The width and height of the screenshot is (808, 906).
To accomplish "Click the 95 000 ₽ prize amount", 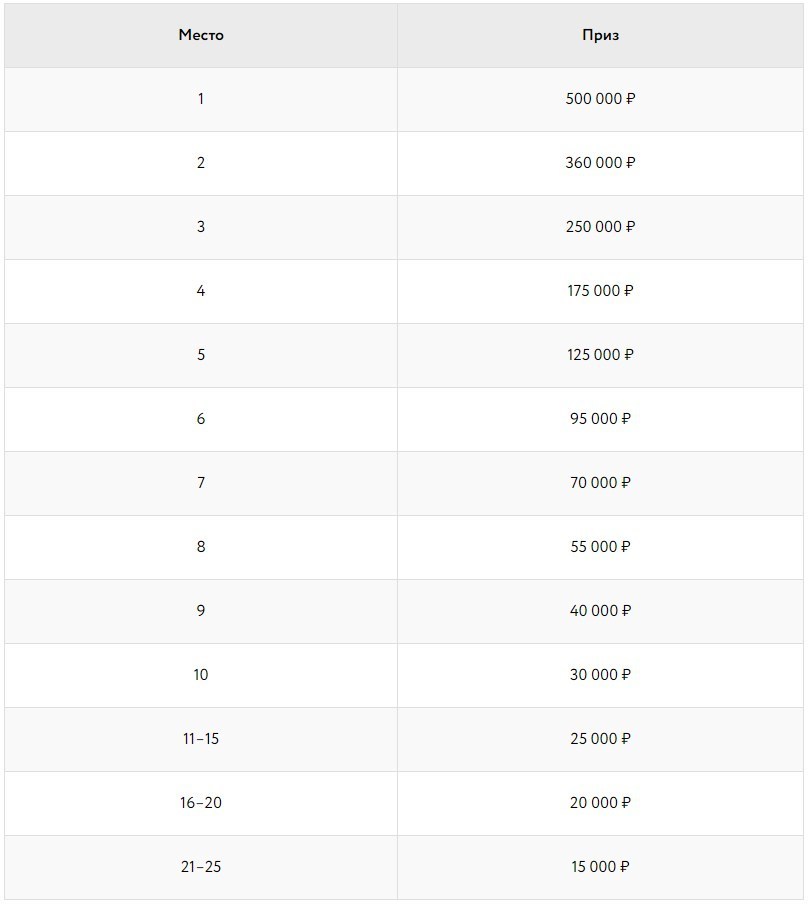I will click(x=600, y=419).
